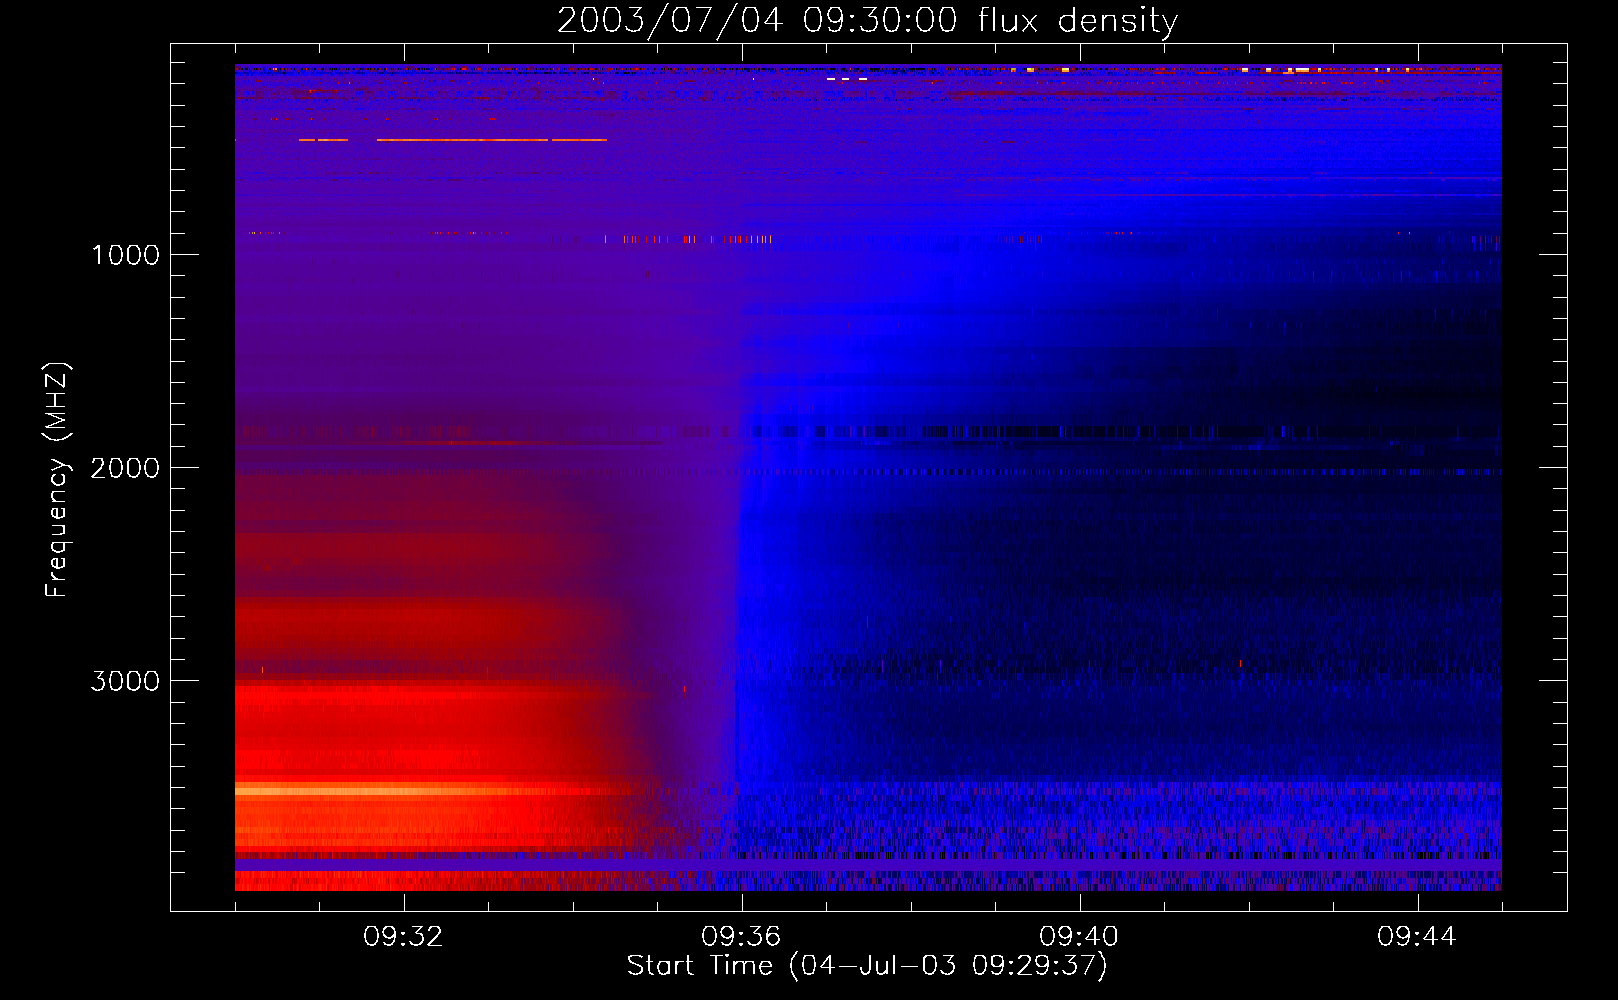Viewport: 1618px width, 1000px height.
Task: Click the 'Frequency (MHZ)' axis title
Action: point(58,480)
